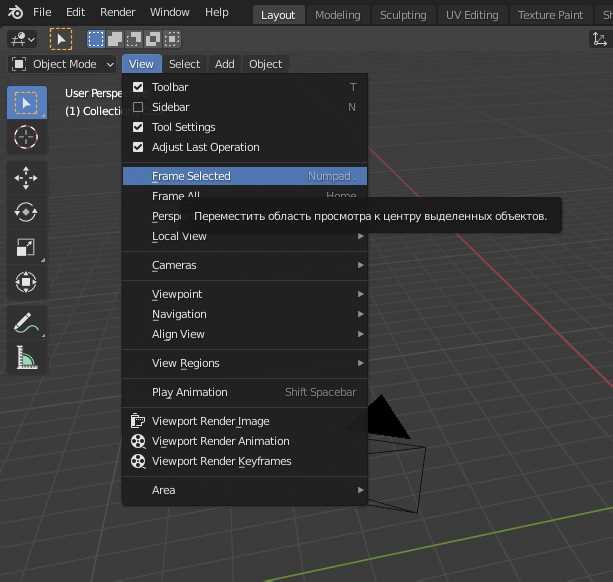Activate the Annotate pencil tool
The height and width of the screenshot is (582, 613).
tap(26, 323)
